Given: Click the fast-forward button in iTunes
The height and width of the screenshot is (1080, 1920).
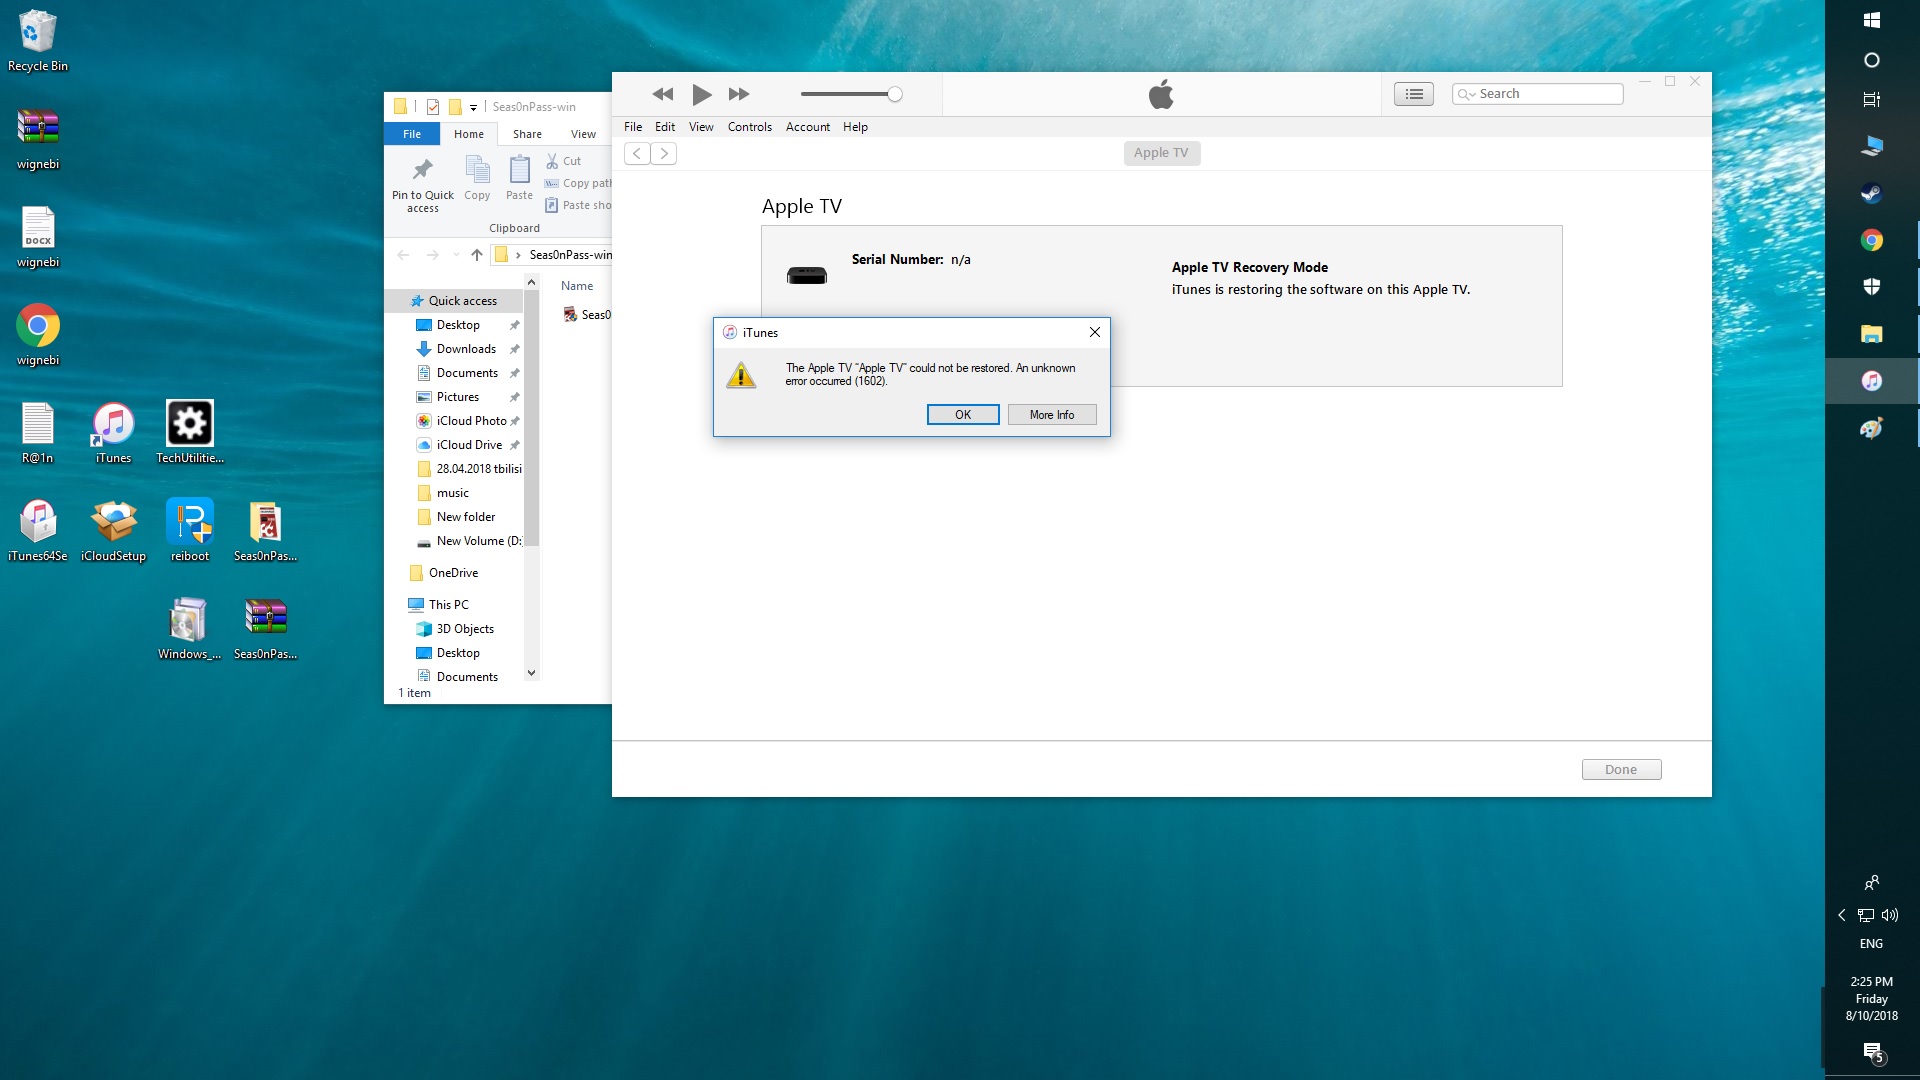Looking at the screenshot, I should click(x=739, y=94).
